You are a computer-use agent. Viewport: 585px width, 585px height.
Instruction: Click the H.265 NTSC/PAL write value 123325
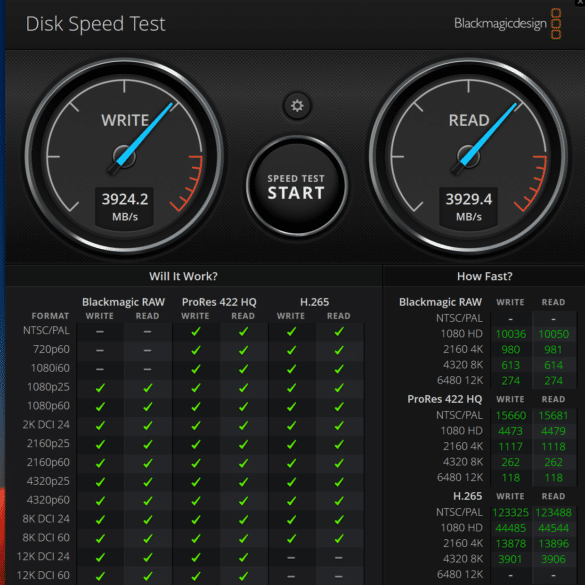[x=510, y=513]
